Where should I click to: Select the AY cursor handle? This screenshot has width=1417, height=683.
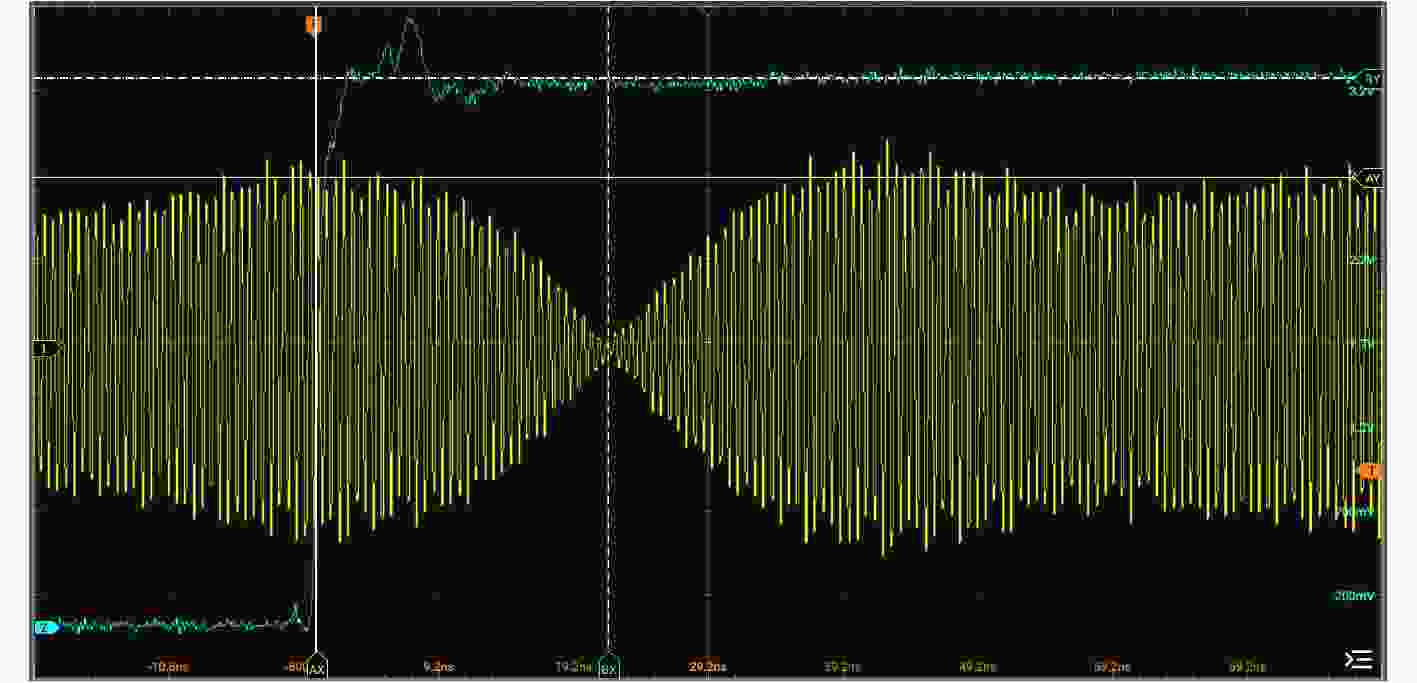pos(1370,178)
